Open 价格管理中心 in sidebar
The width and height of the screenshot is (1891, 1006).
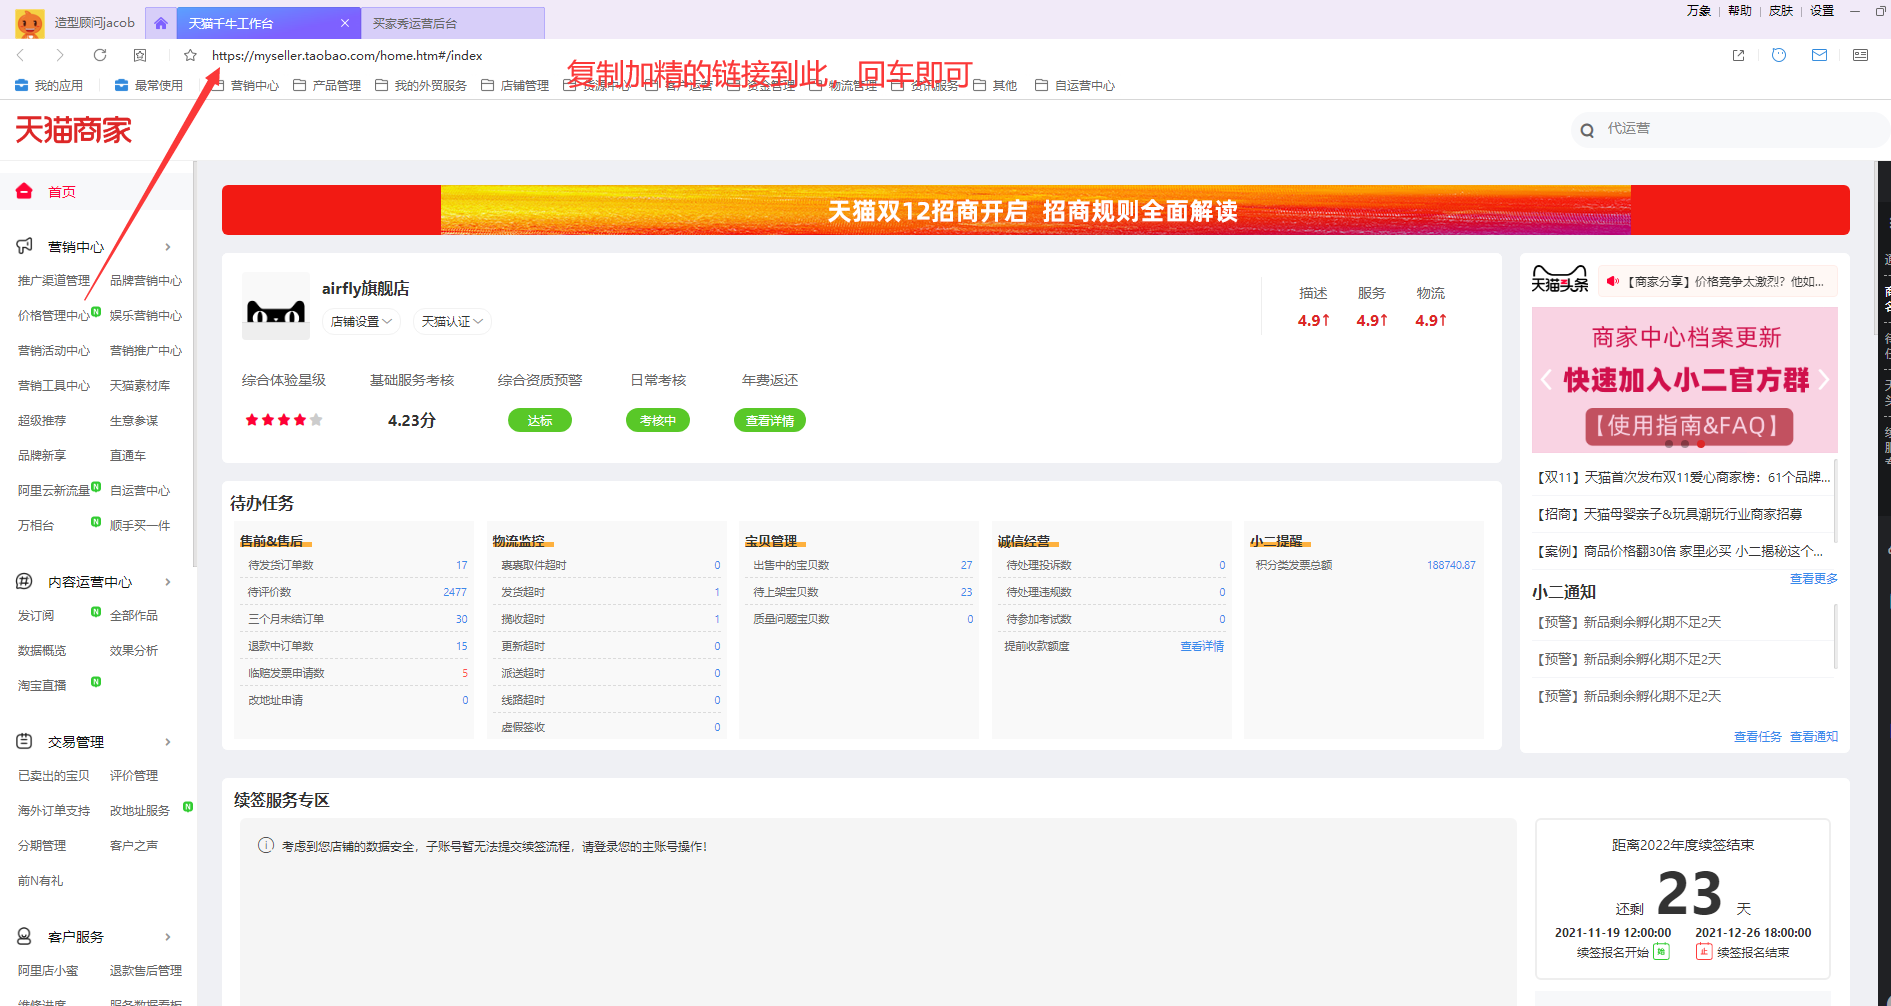[54, 315]
